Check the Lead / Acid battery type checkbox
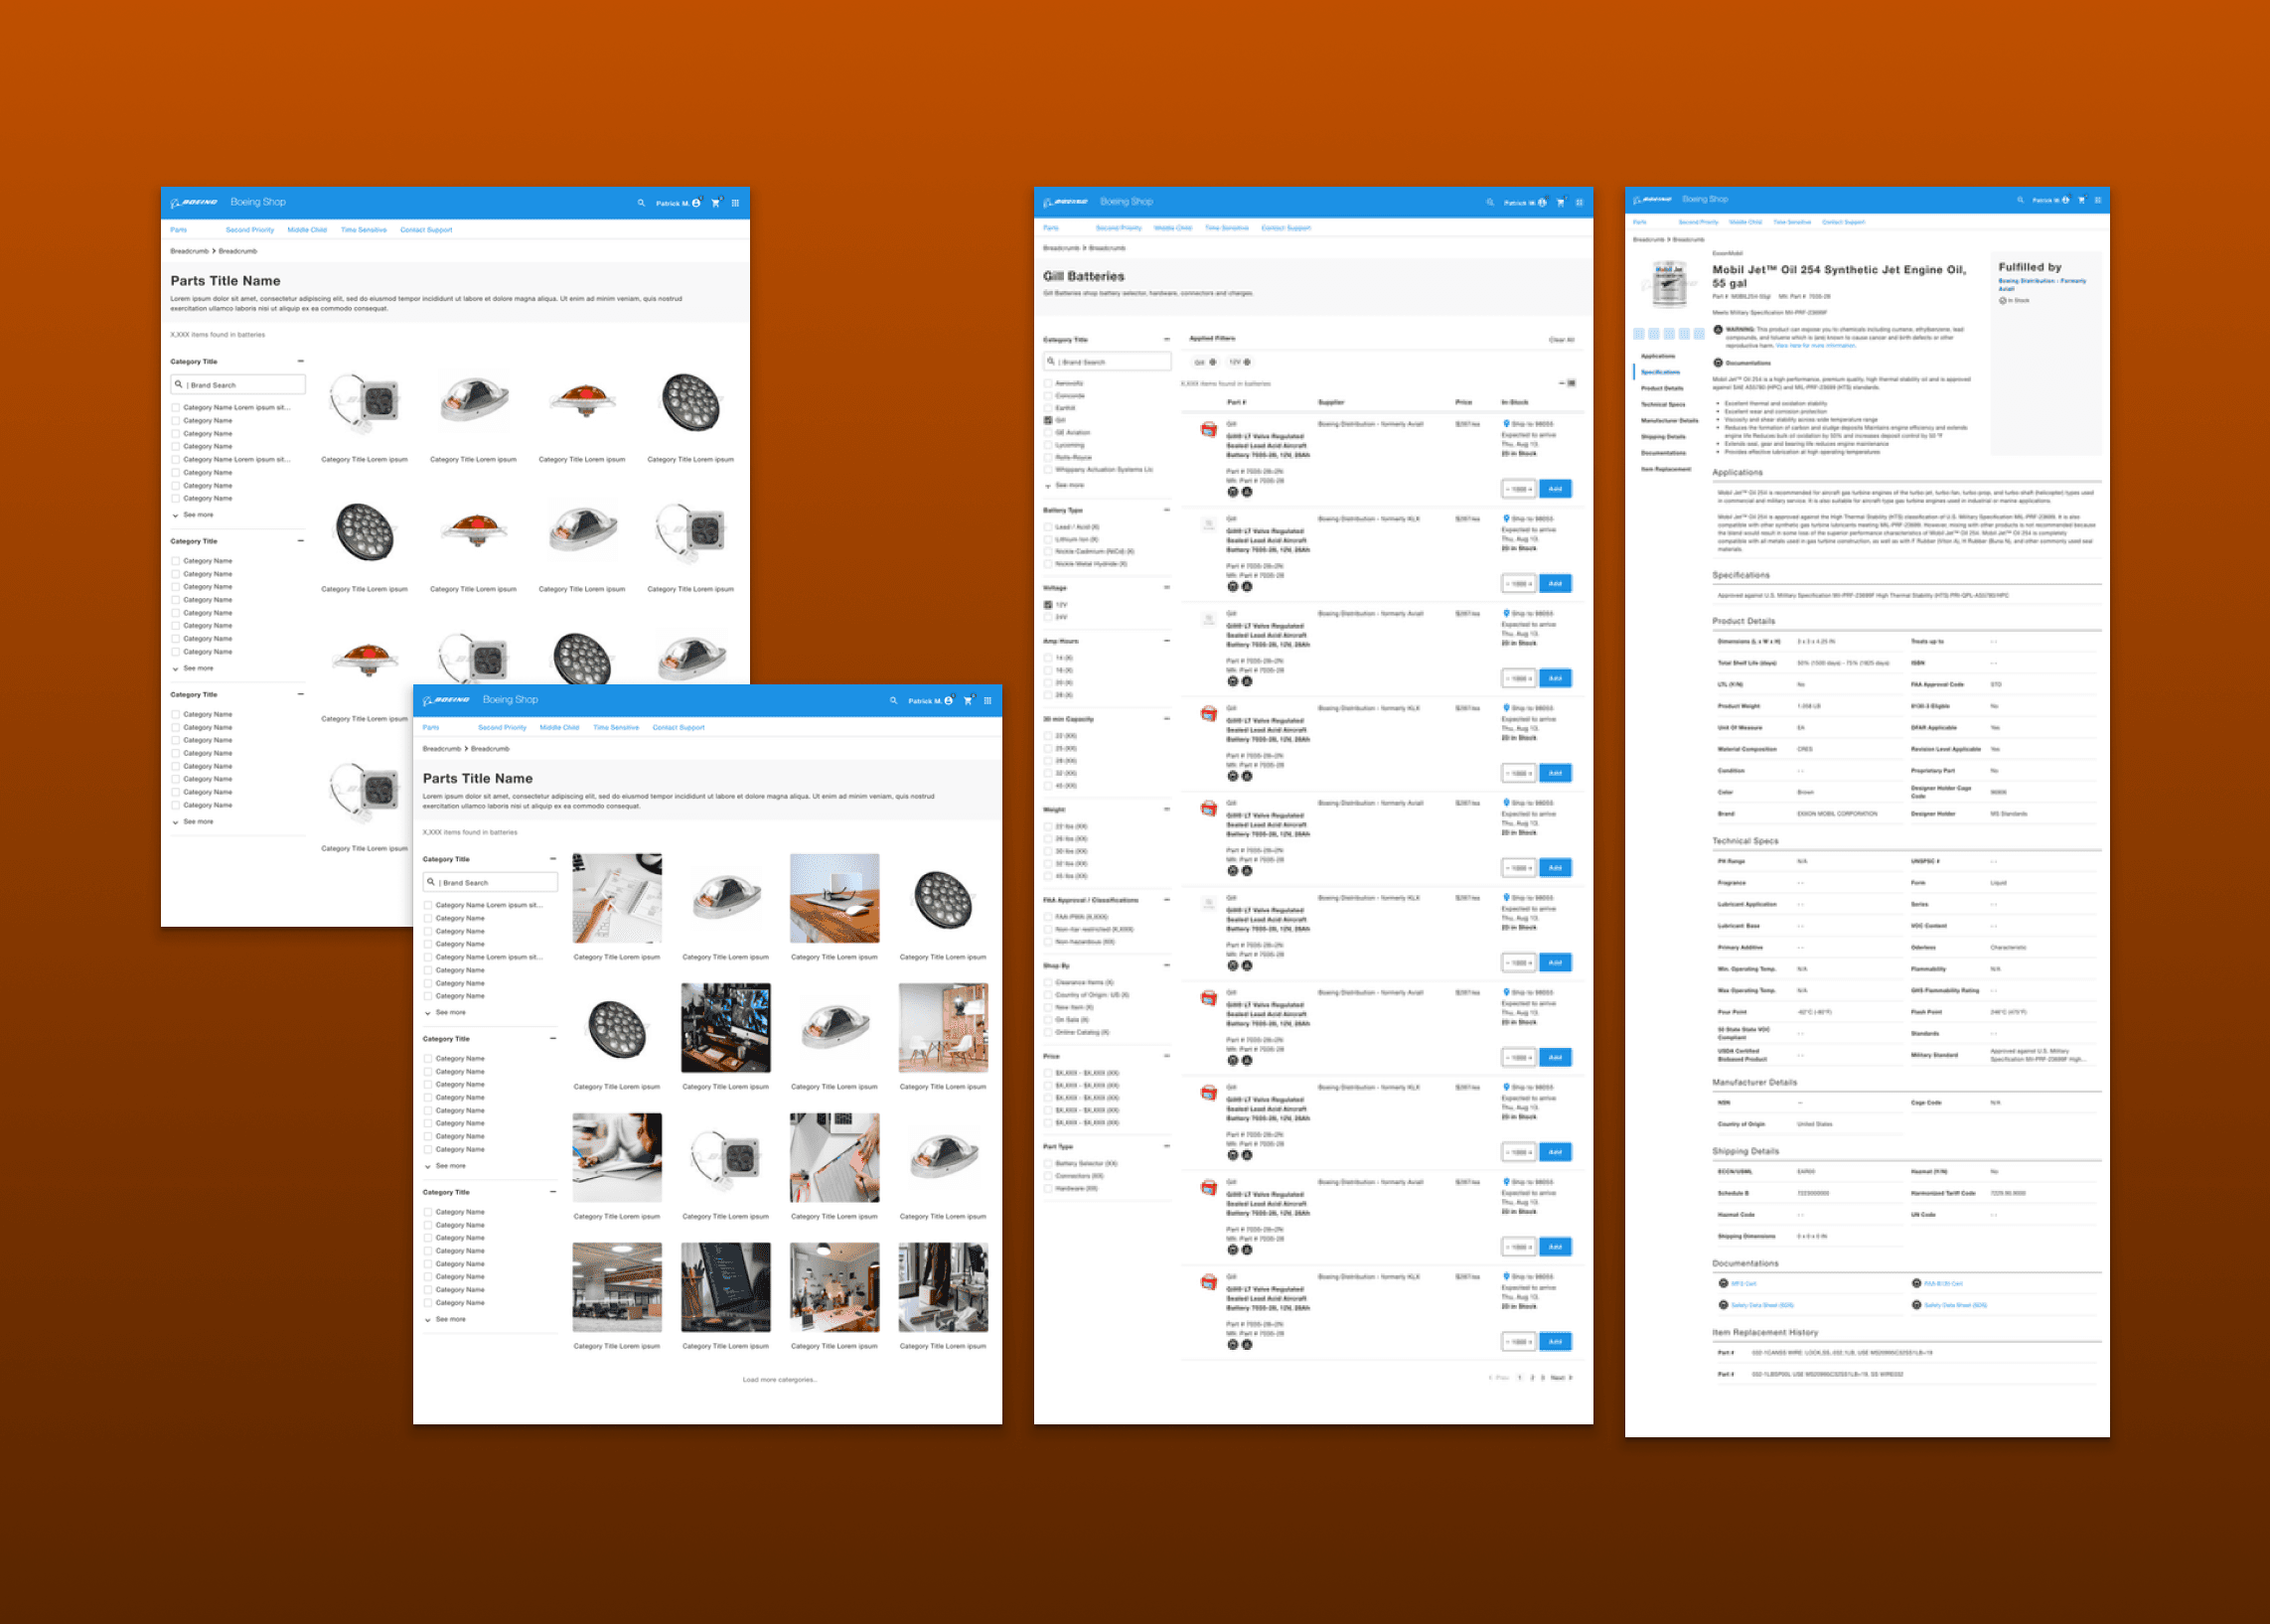The image size is (2270, 1624). pyautogui.click(x=1048, y=527)
